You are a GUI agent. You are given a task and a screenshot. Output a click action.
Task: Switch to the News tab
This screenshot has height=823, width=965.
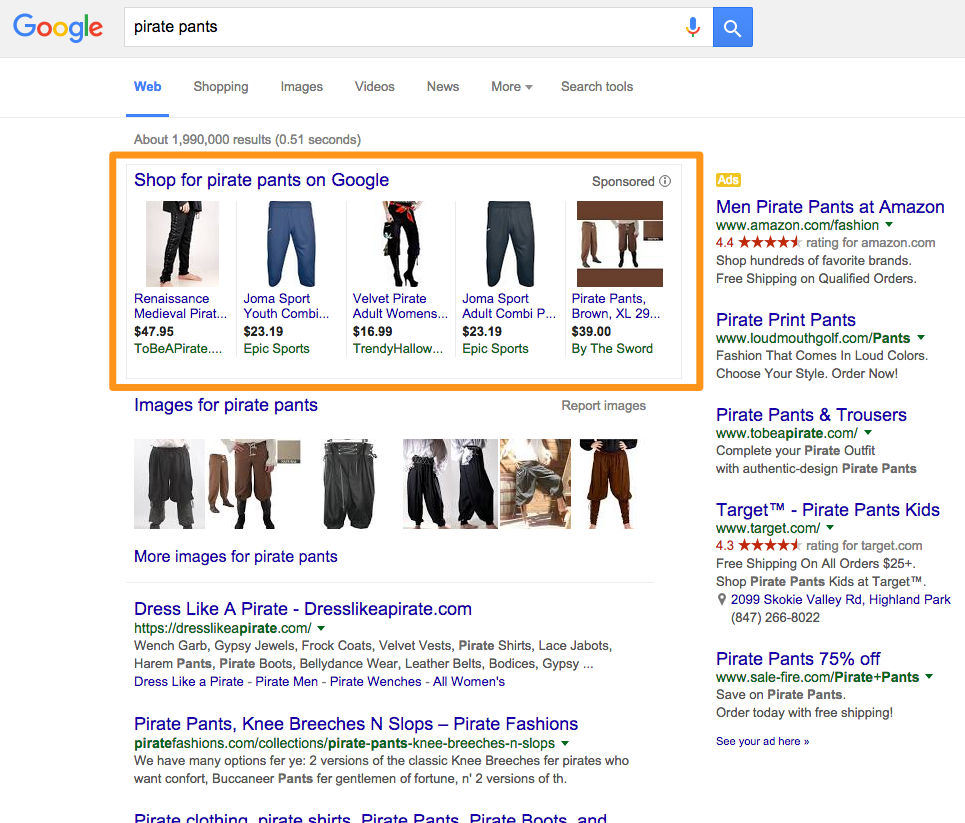pyautogui.click(x=443, y=87)
